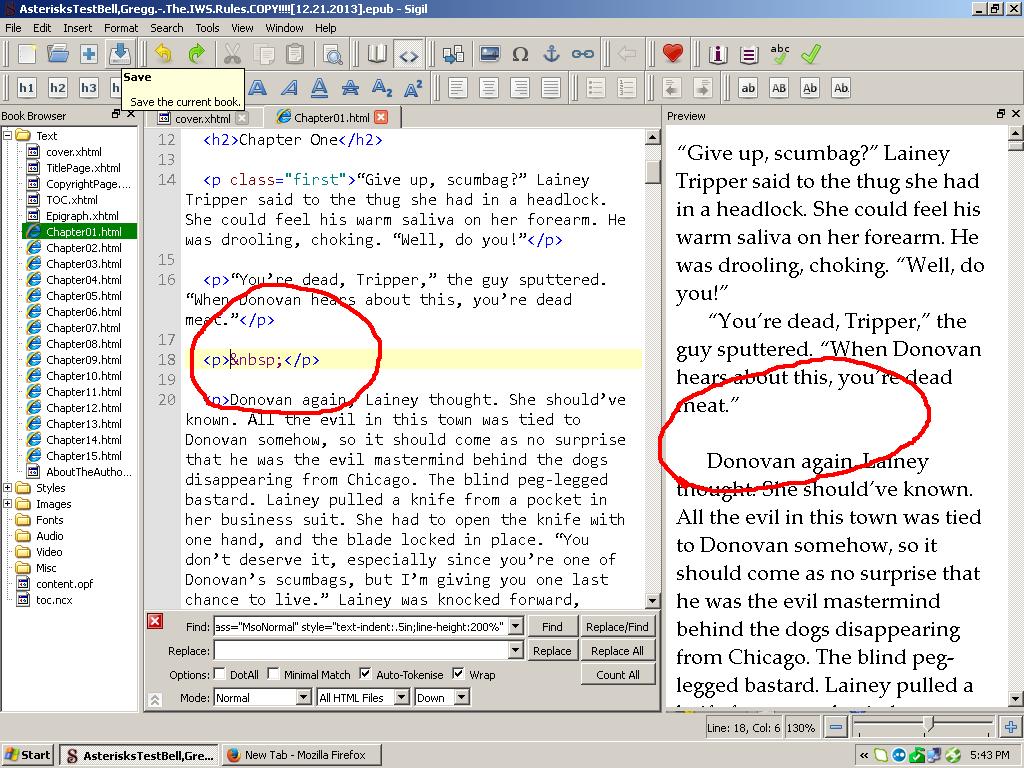Toggle the Wrap option checkbox
The height and width of the screenshot is (768, 1024).
click(458, 675)
